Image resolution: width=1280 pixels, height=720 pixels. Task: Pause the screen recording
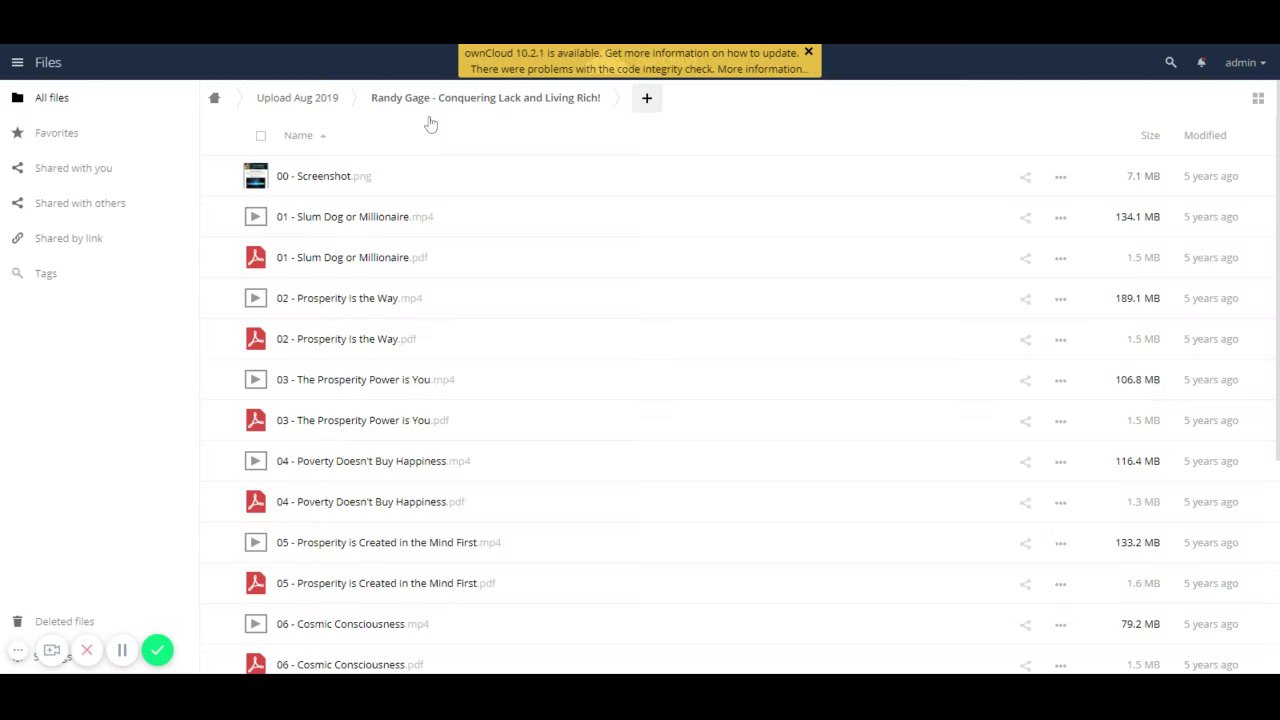click(x=122, y=651)
